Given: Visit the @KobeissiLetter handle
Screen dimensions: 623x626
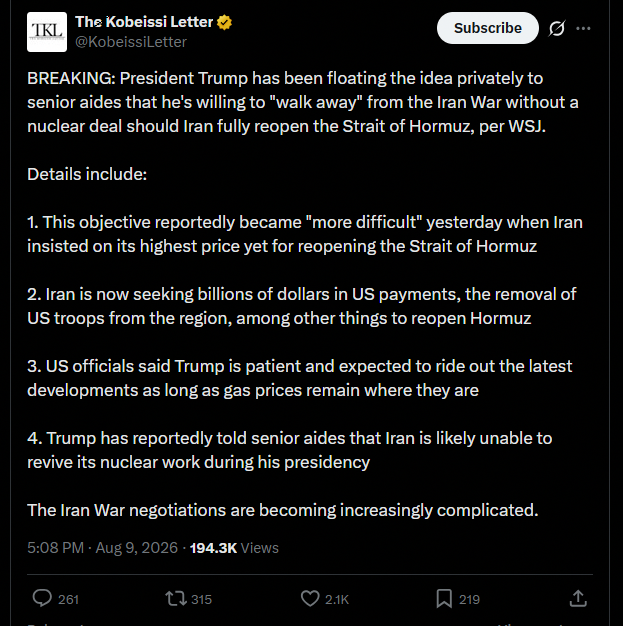Looking at the screenshot, I should tap(131, 42).
